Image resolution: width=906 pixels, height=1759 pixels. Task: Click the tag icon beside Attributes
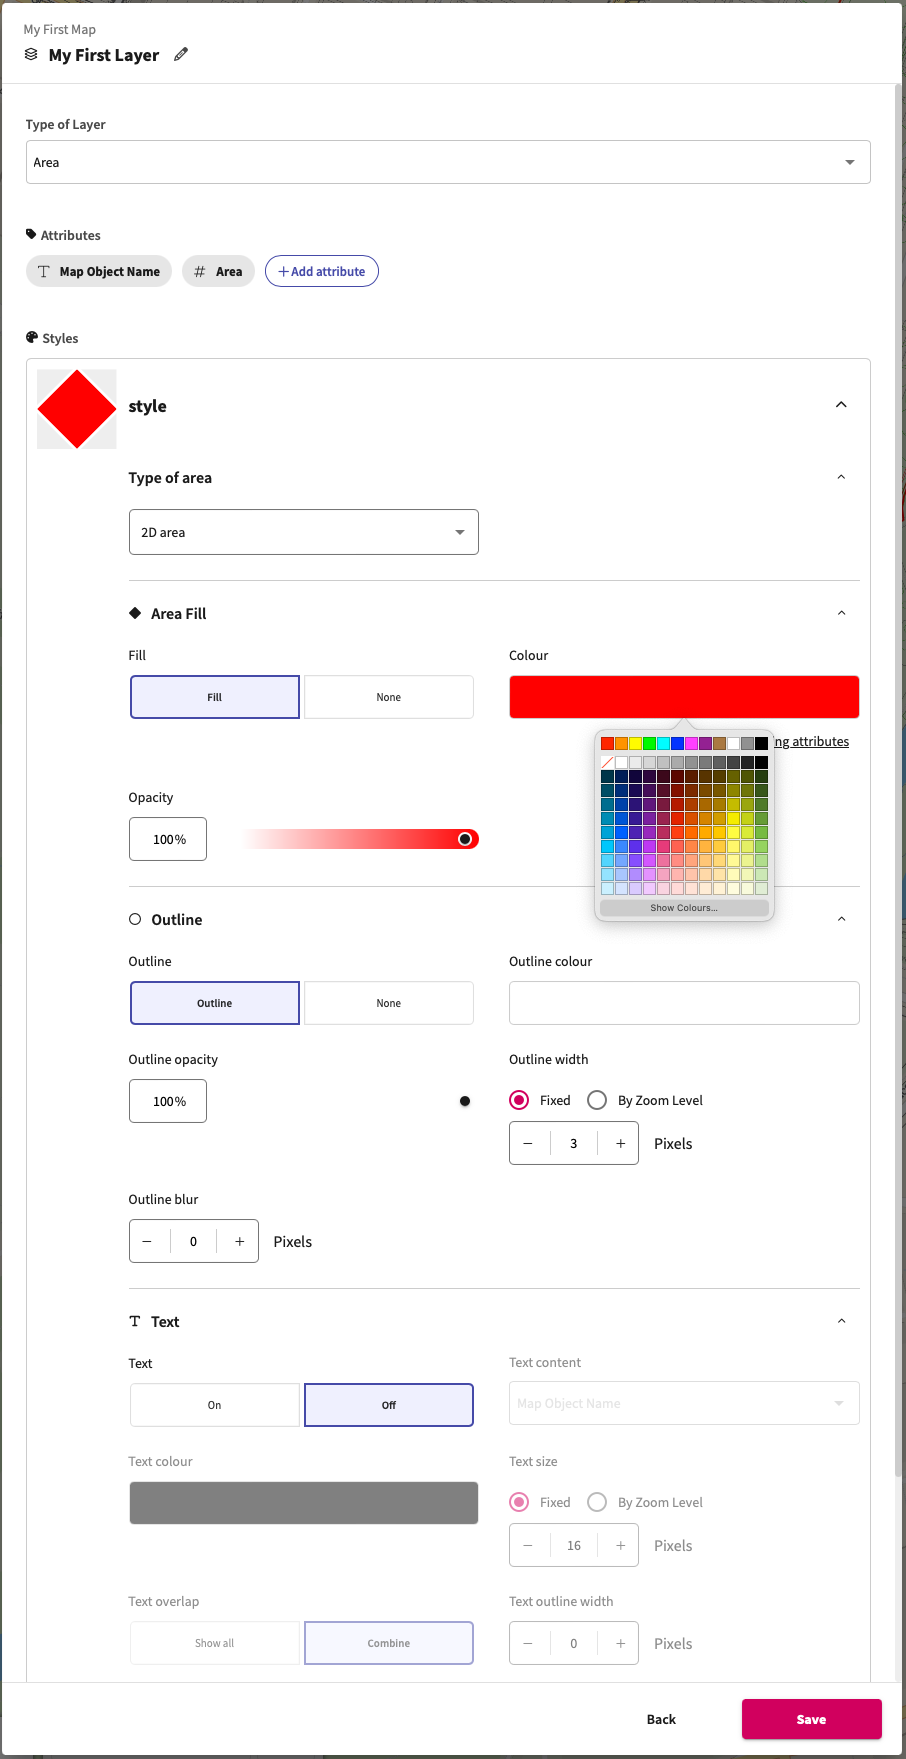(x=31, y=234)
